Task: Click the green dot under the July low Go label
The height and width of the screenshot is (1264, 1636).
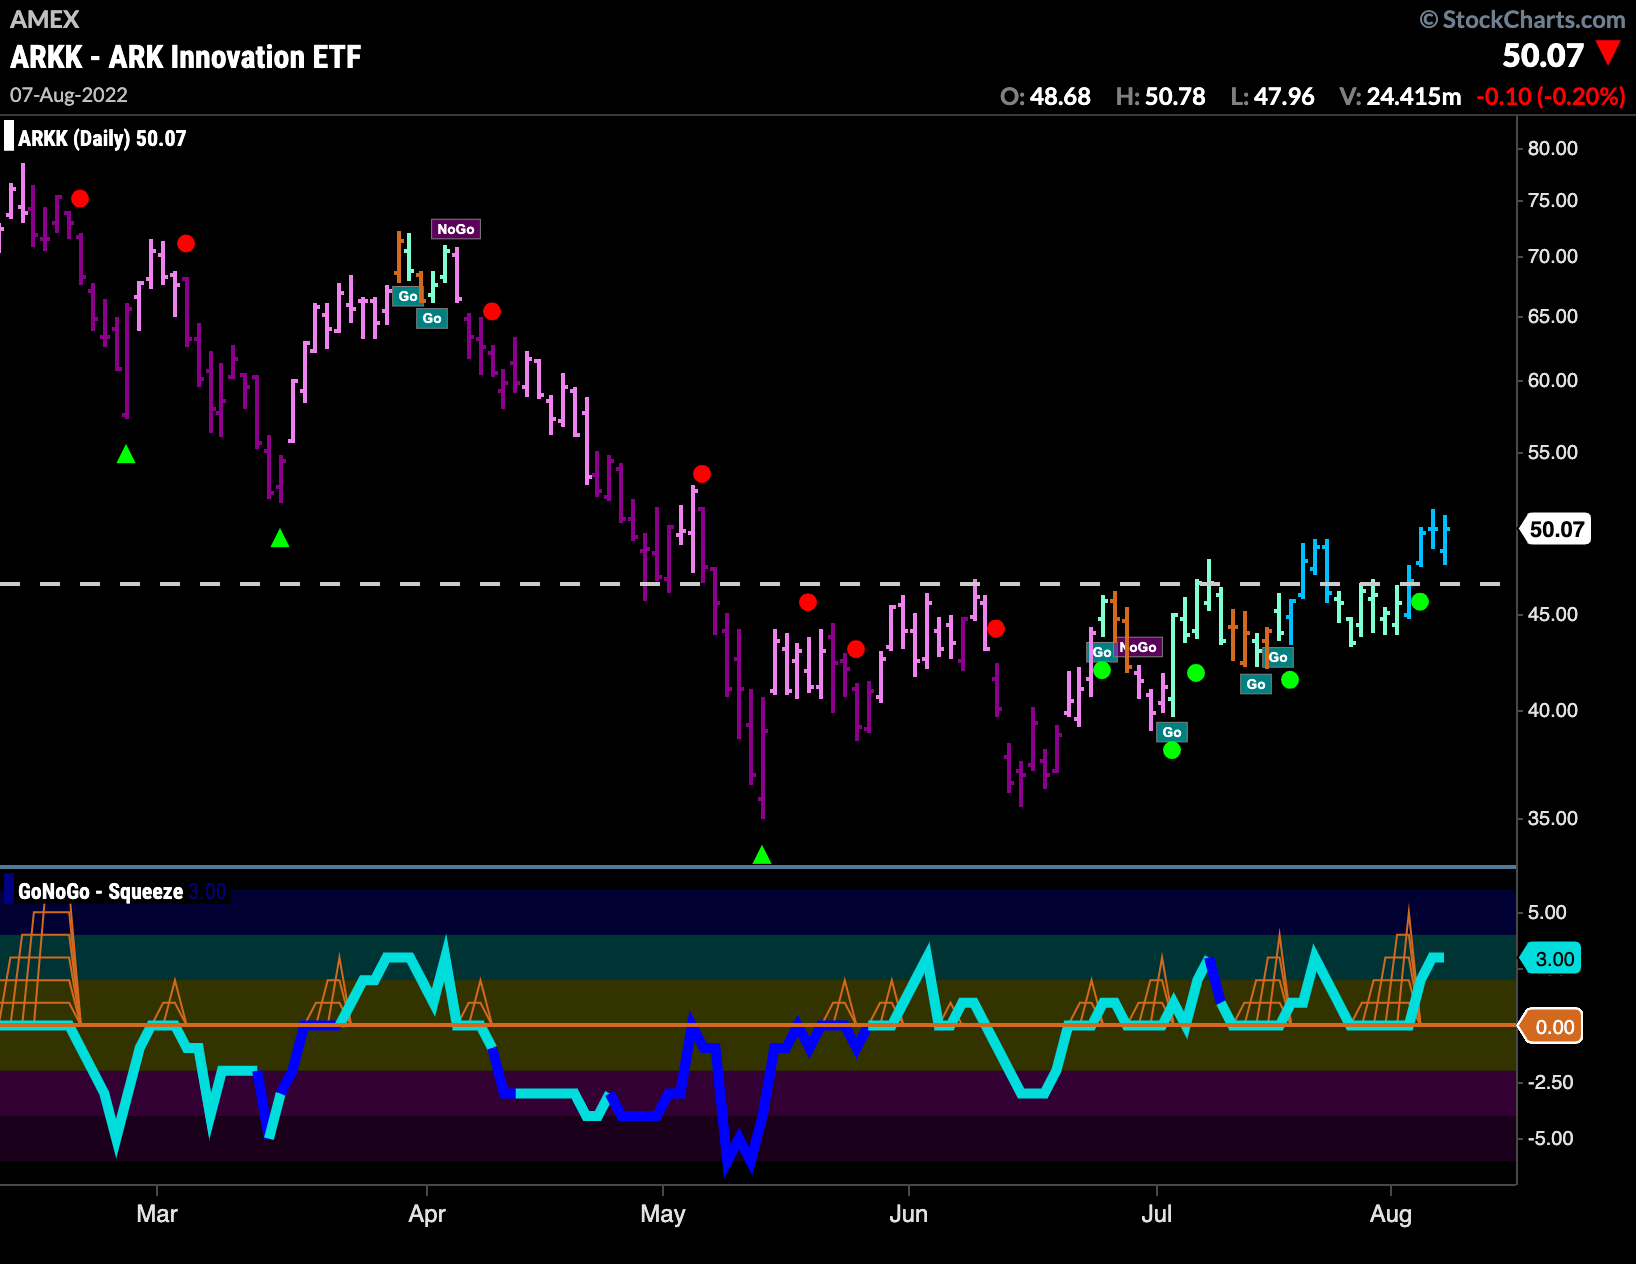Action: (1172, 750)
